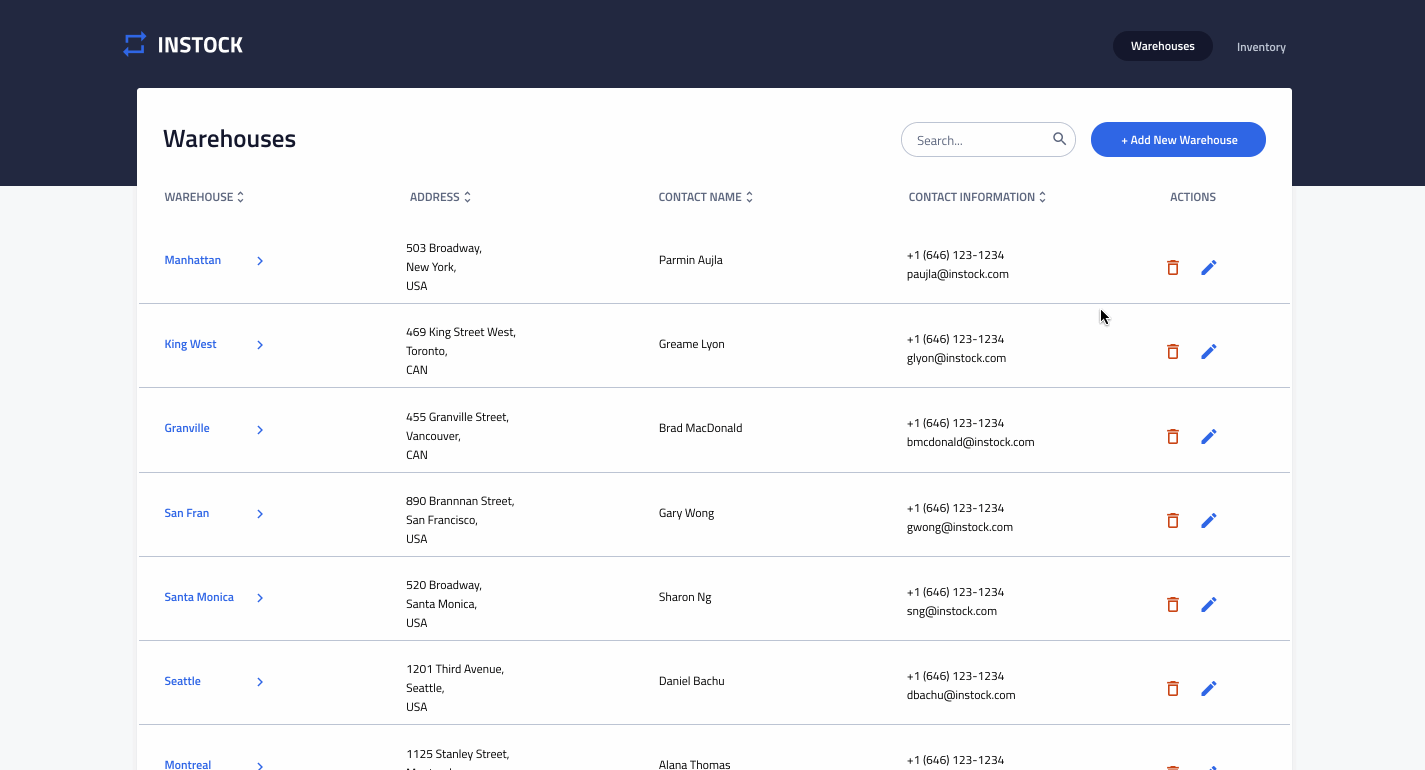Click Add New Warehouse button

click(x=1178, y=140)
